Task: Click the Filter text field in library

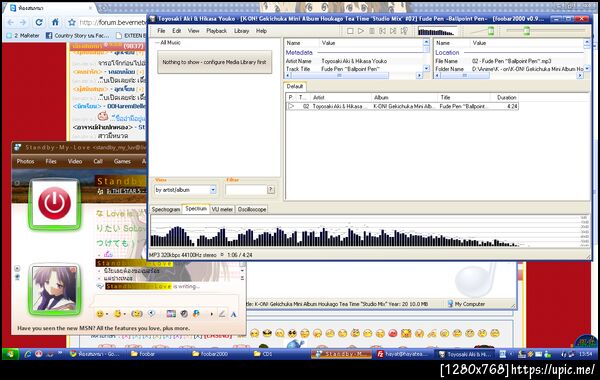Action: click(x=246, y=190)
